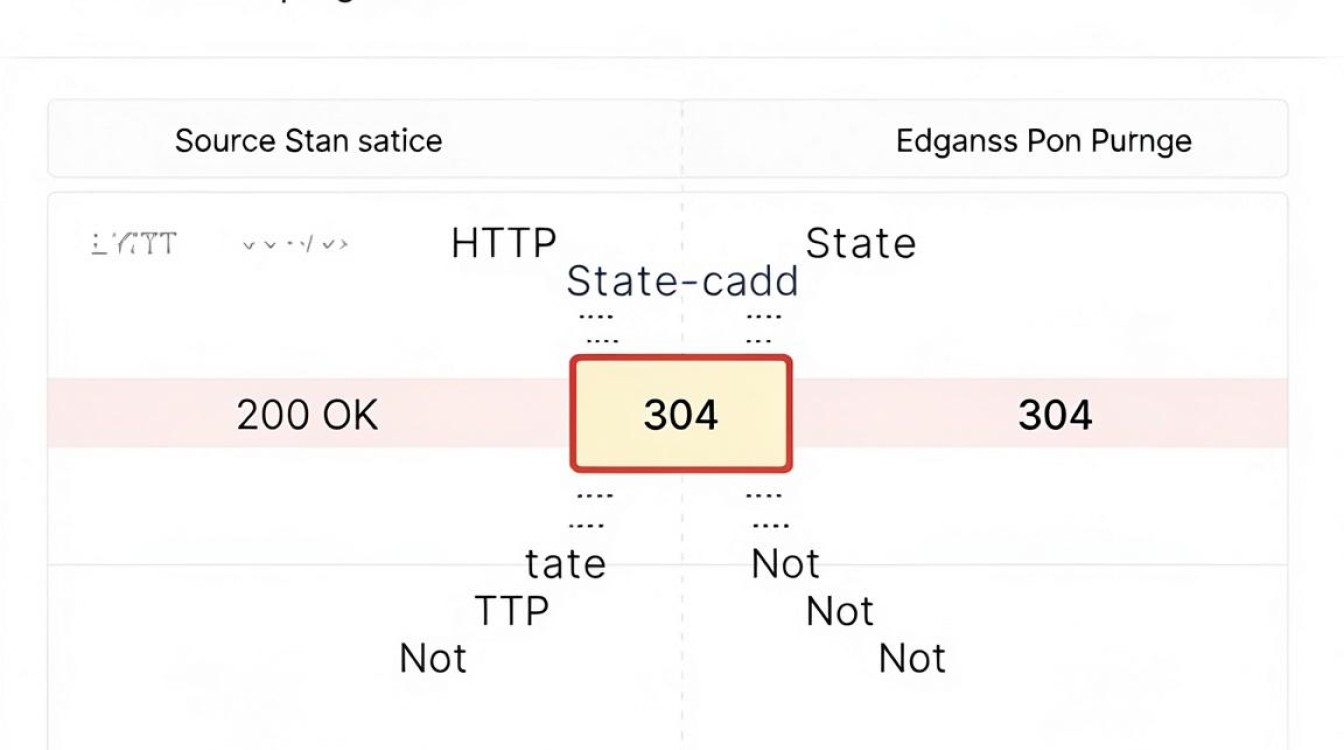Select the 200 OK cell
Viewport: 1344px width, 750px height.
tap(307, 414)
